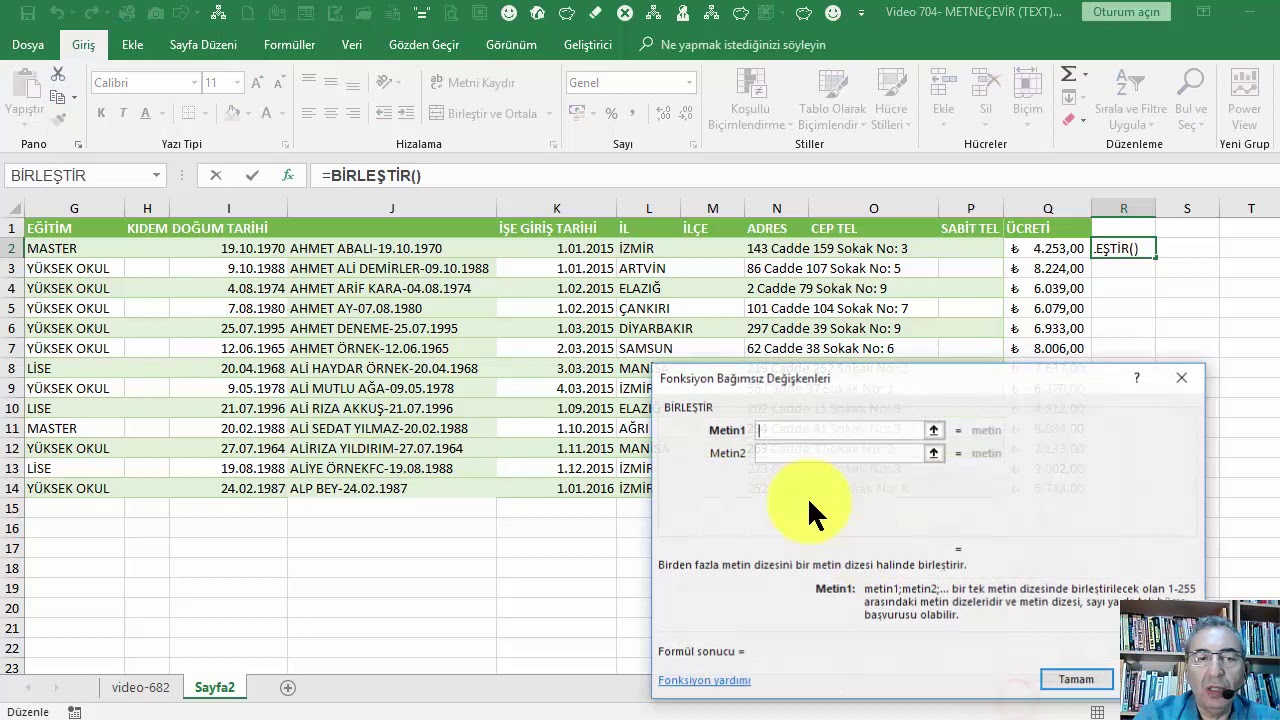Click macro record icon in status bar
Image resolution: width=1280 pixels, height=720 pixels.
pos(75,712)
